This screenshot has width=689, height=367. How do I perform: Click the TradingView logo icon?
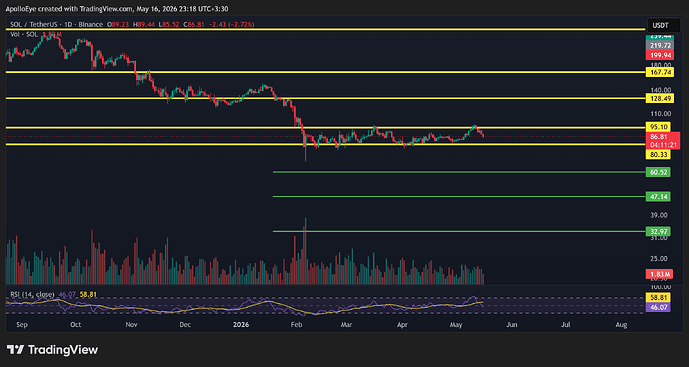click(16, 350)
